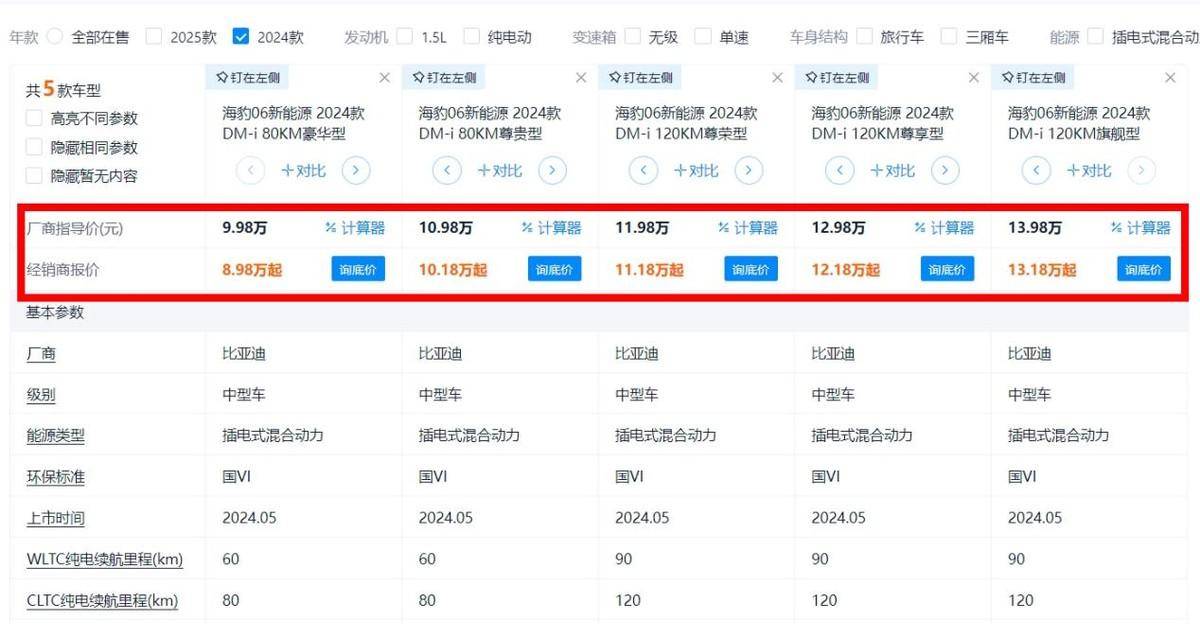Enable 隐藏相同参数 option
Image resolution: width=1200 pixels, height=624 pixels.
pyautogui.click(x=34, y=147)
